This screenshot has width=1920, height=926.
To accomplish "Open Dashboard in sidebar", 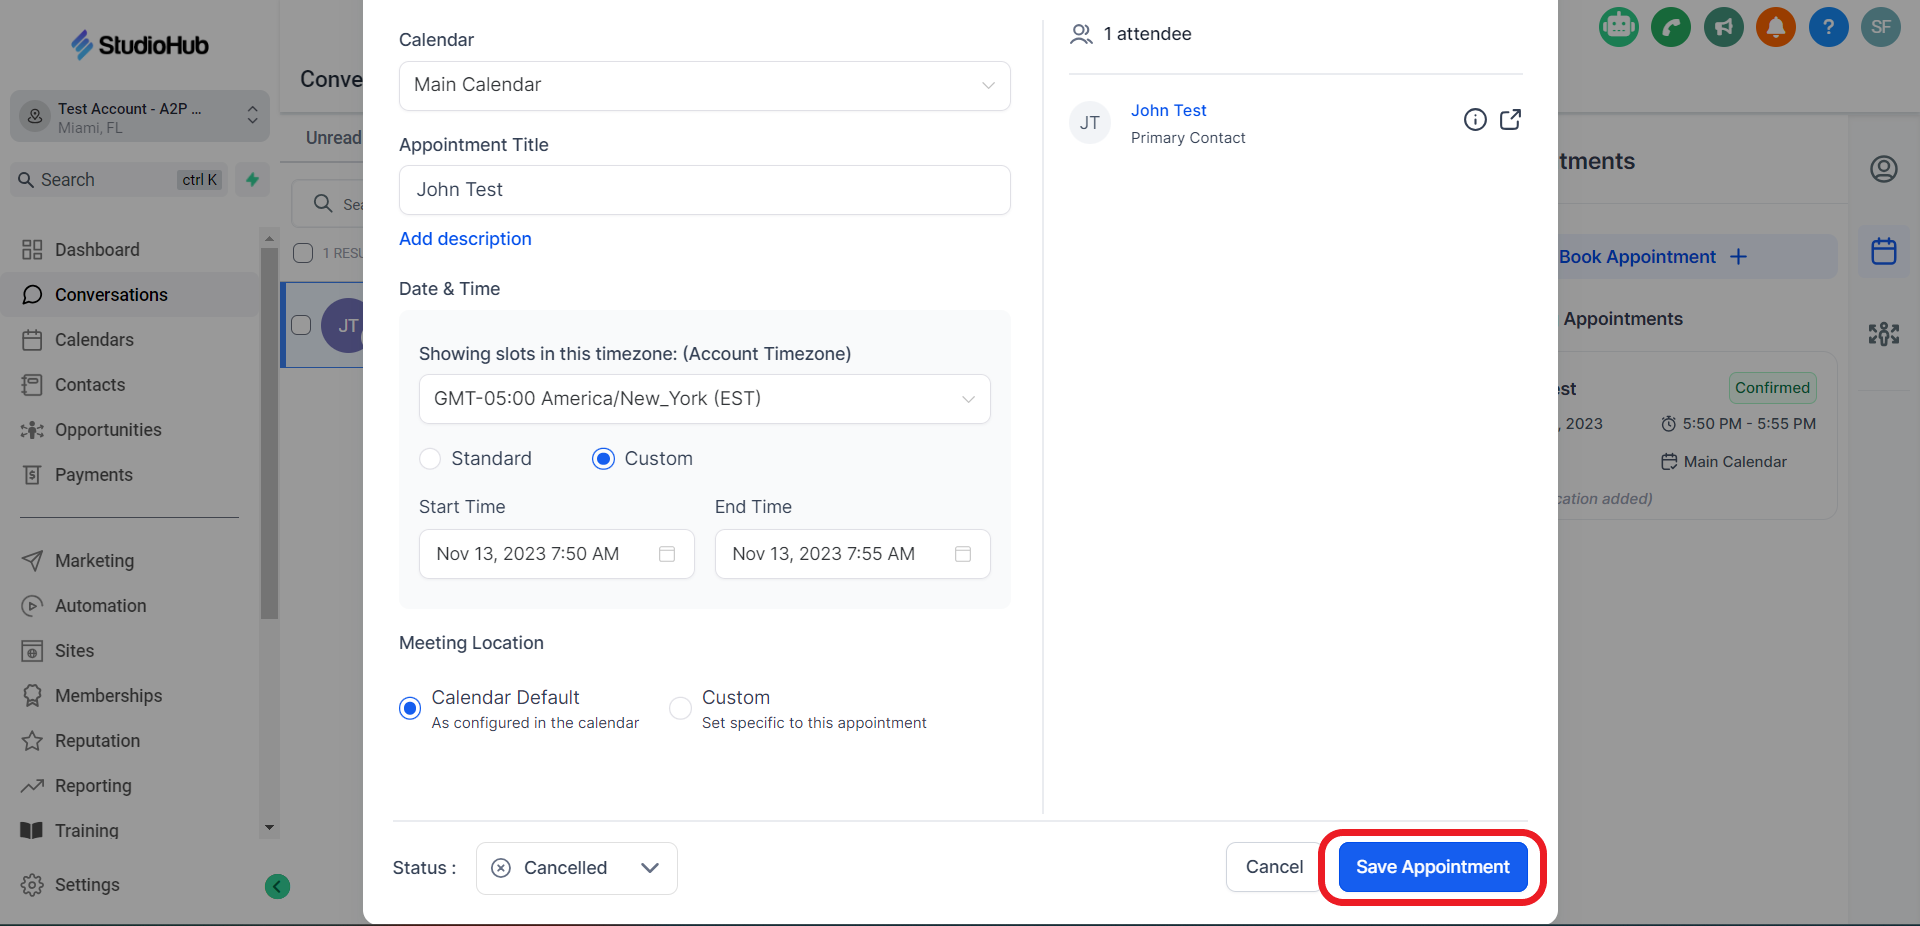I will coord(97,250).
